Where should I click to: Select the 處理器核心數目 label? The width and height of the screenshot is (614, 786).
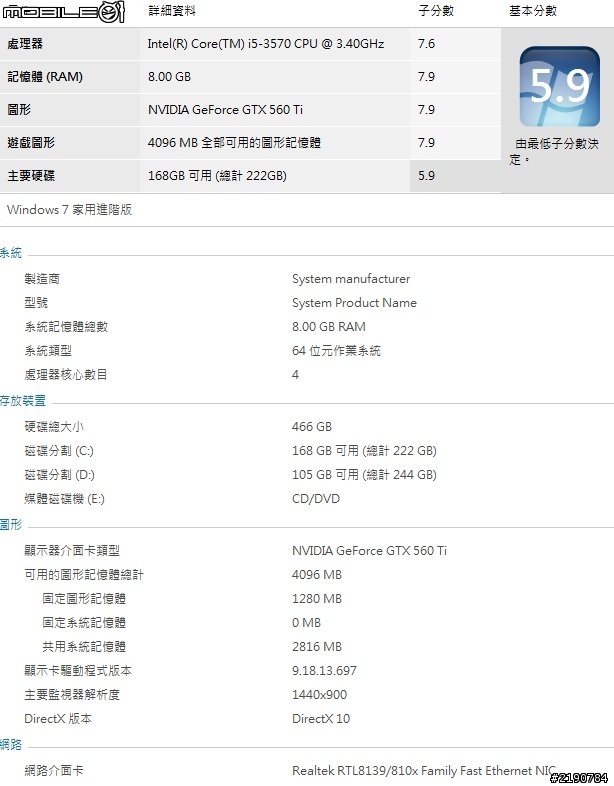click(66, 374)
